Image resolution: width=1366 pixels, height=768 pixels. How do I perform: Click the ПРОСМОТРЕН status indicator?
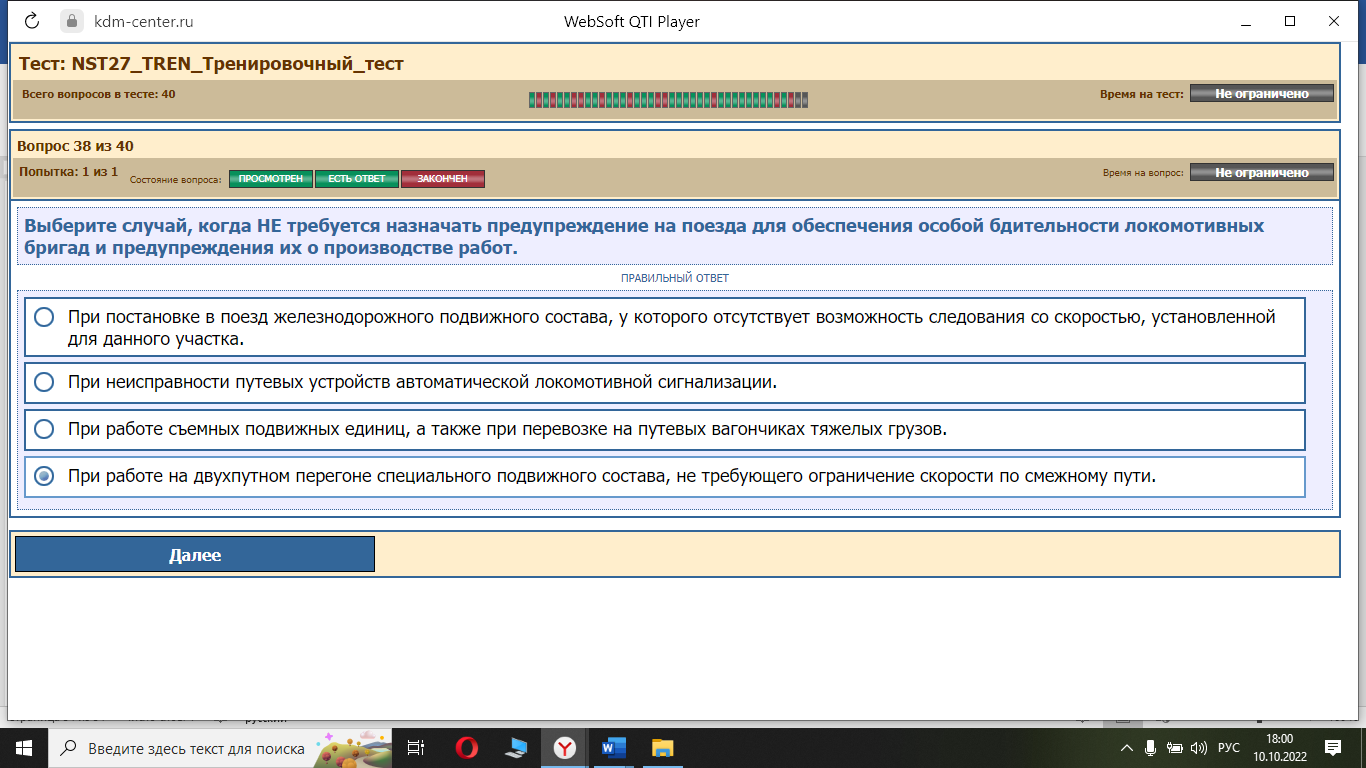[271, 179]
